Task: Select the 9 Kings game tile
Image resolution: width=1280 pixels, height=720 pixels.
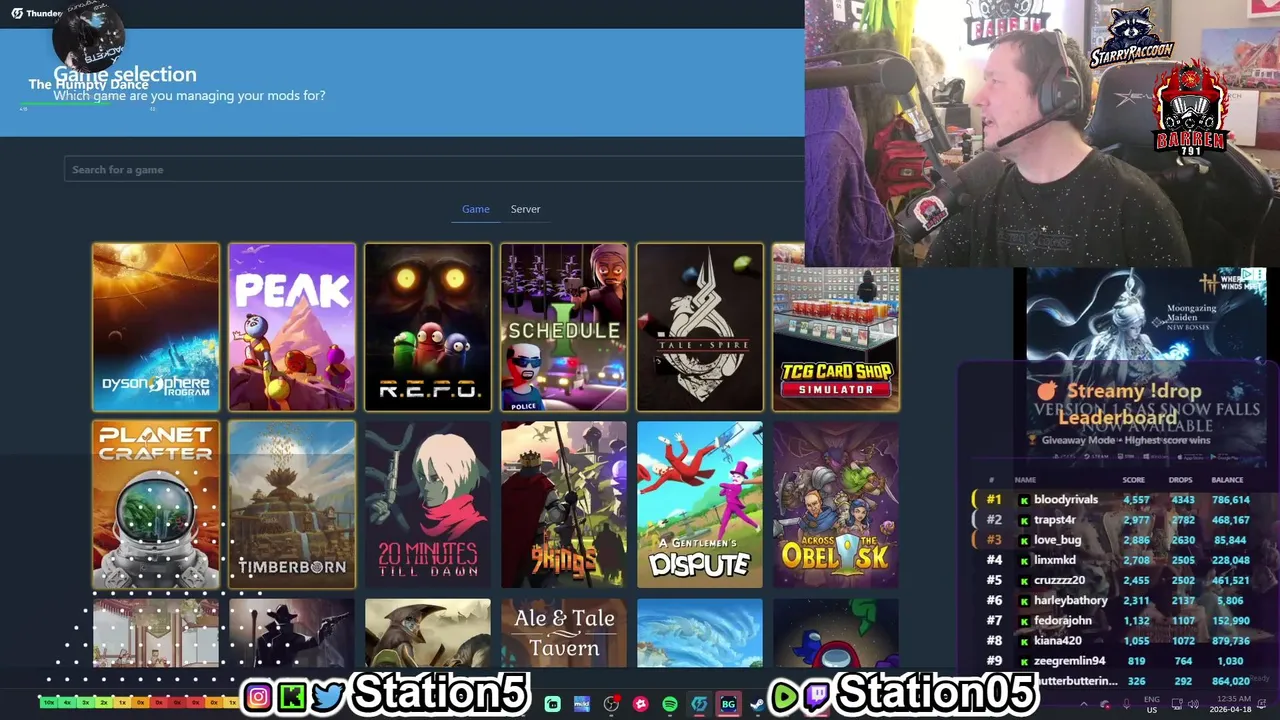Action: [564, 504]
